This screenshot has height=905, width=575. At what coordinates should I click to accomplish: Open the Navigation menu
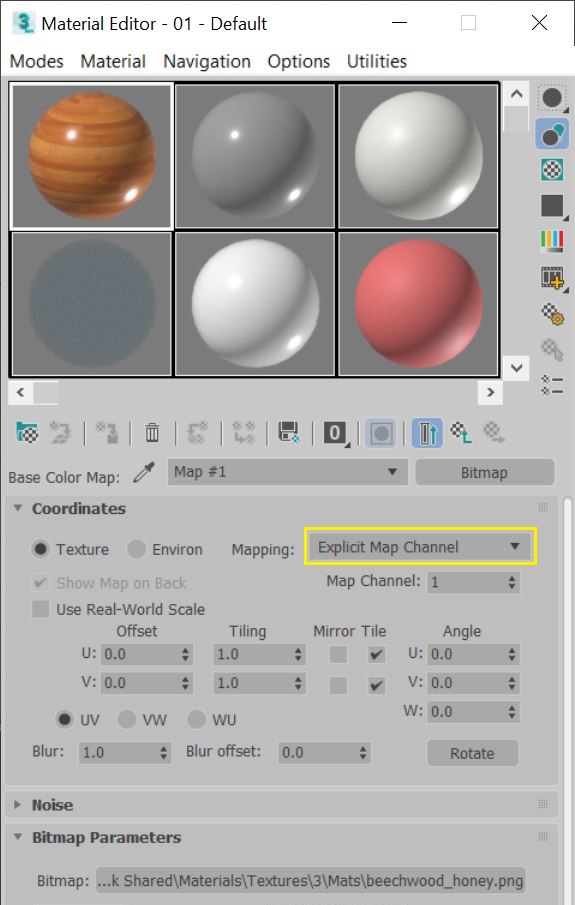point(207,61)
